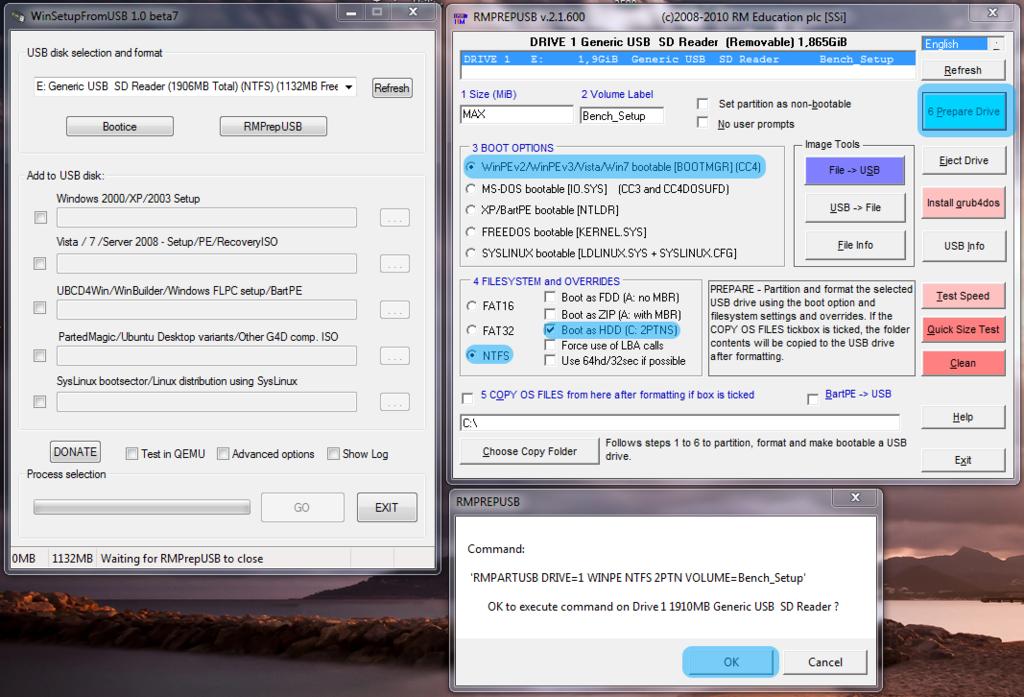Viewport: 1024px width, 697px height.
Task: Check No user prompts option
Action: [703, 123]
